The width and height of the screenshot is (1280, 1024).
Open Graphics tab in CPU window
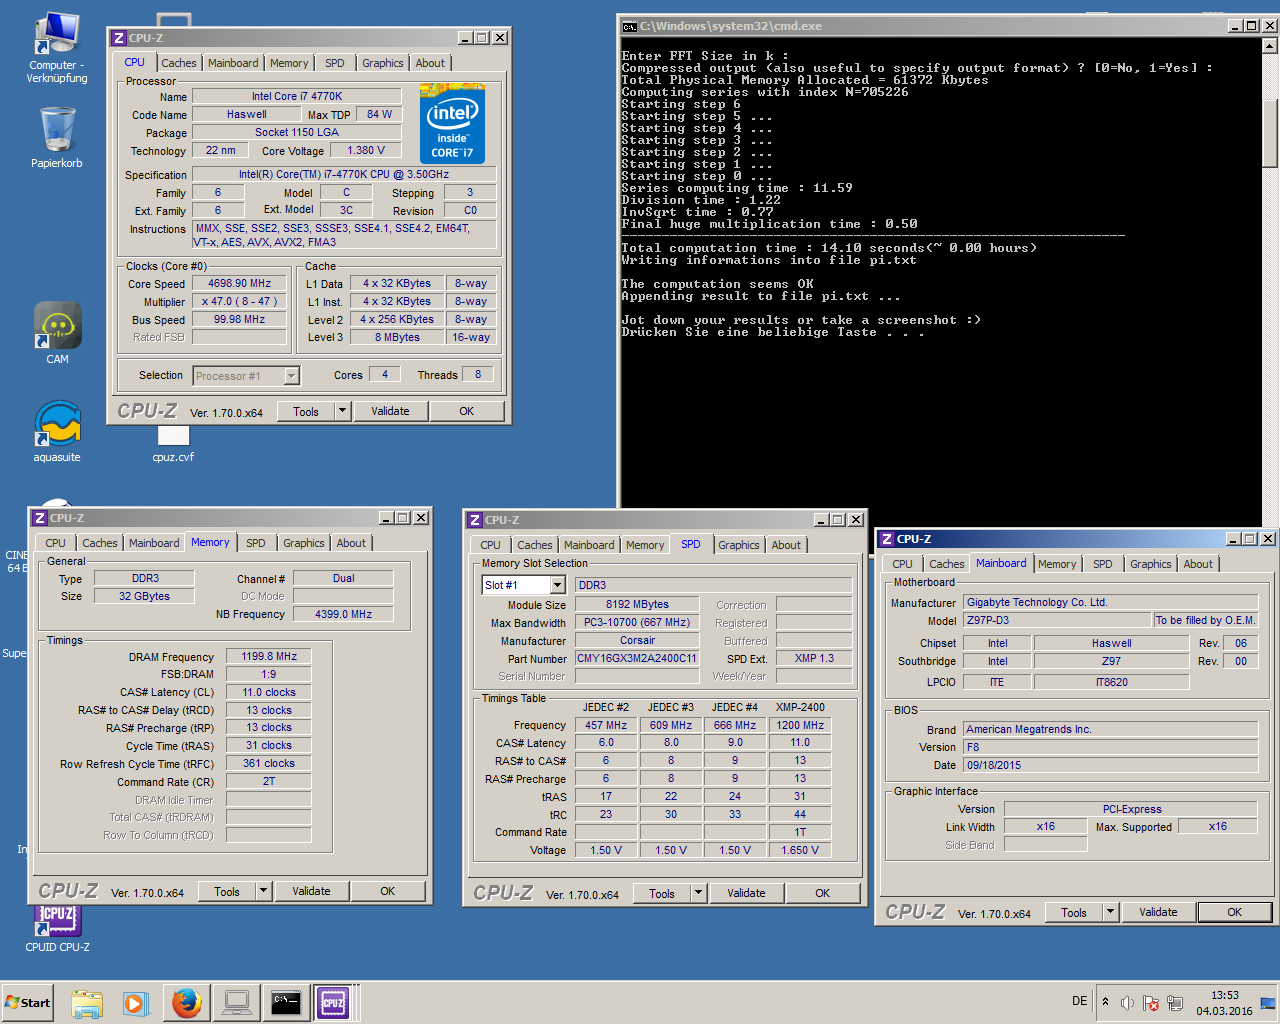[x=383, y=63]
